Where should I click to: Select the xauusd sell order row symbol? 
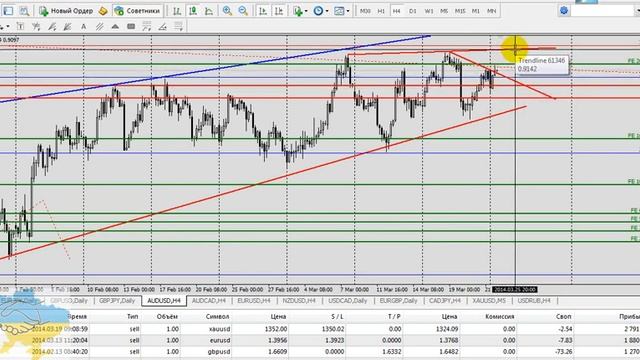coord(220,329)
